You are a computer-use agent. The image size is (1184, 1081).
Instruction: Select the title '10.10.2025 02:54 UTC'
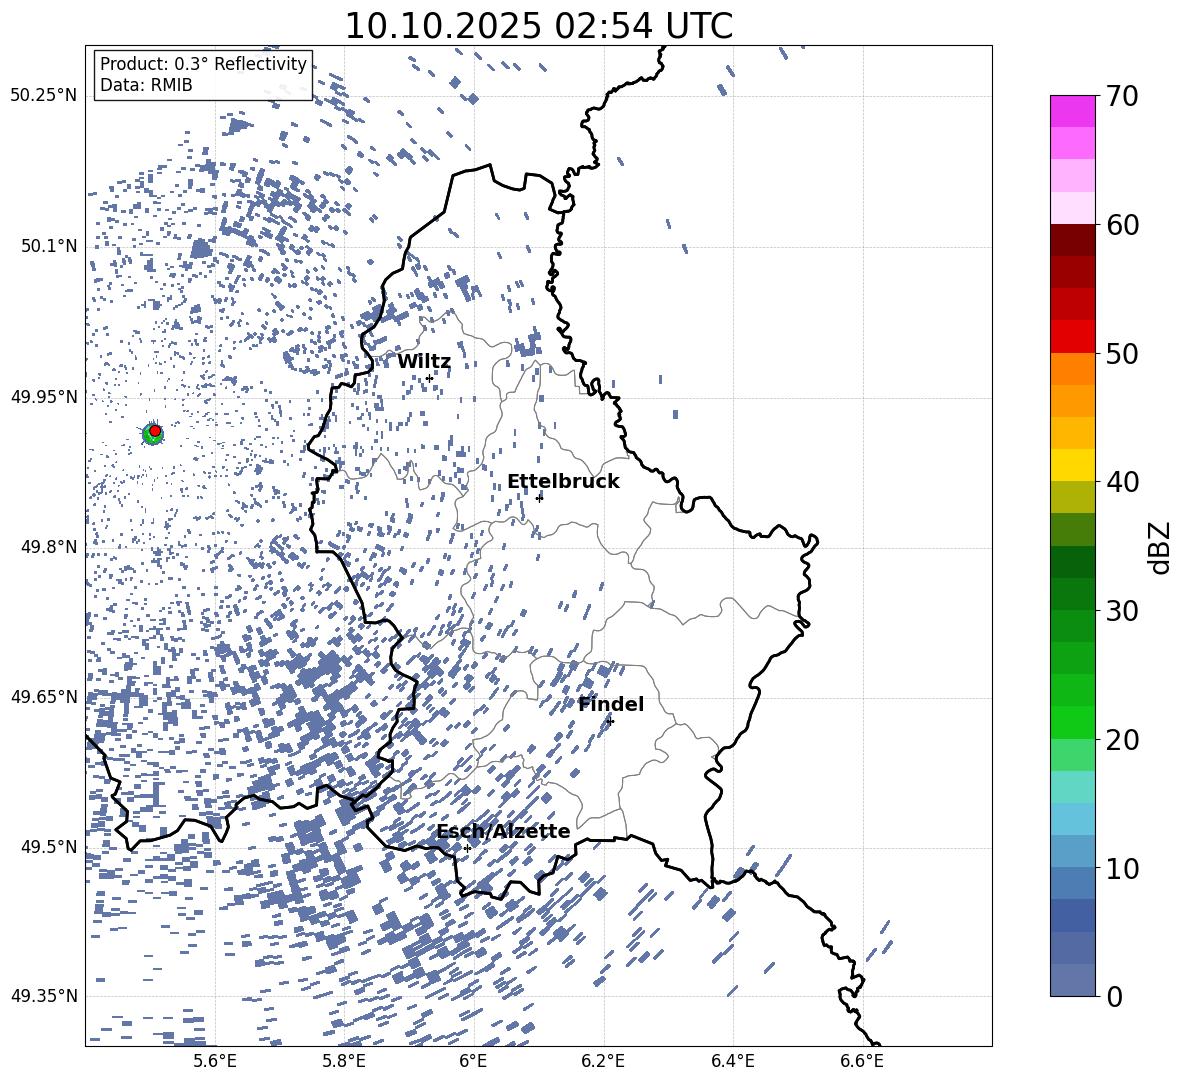point(538,26)
